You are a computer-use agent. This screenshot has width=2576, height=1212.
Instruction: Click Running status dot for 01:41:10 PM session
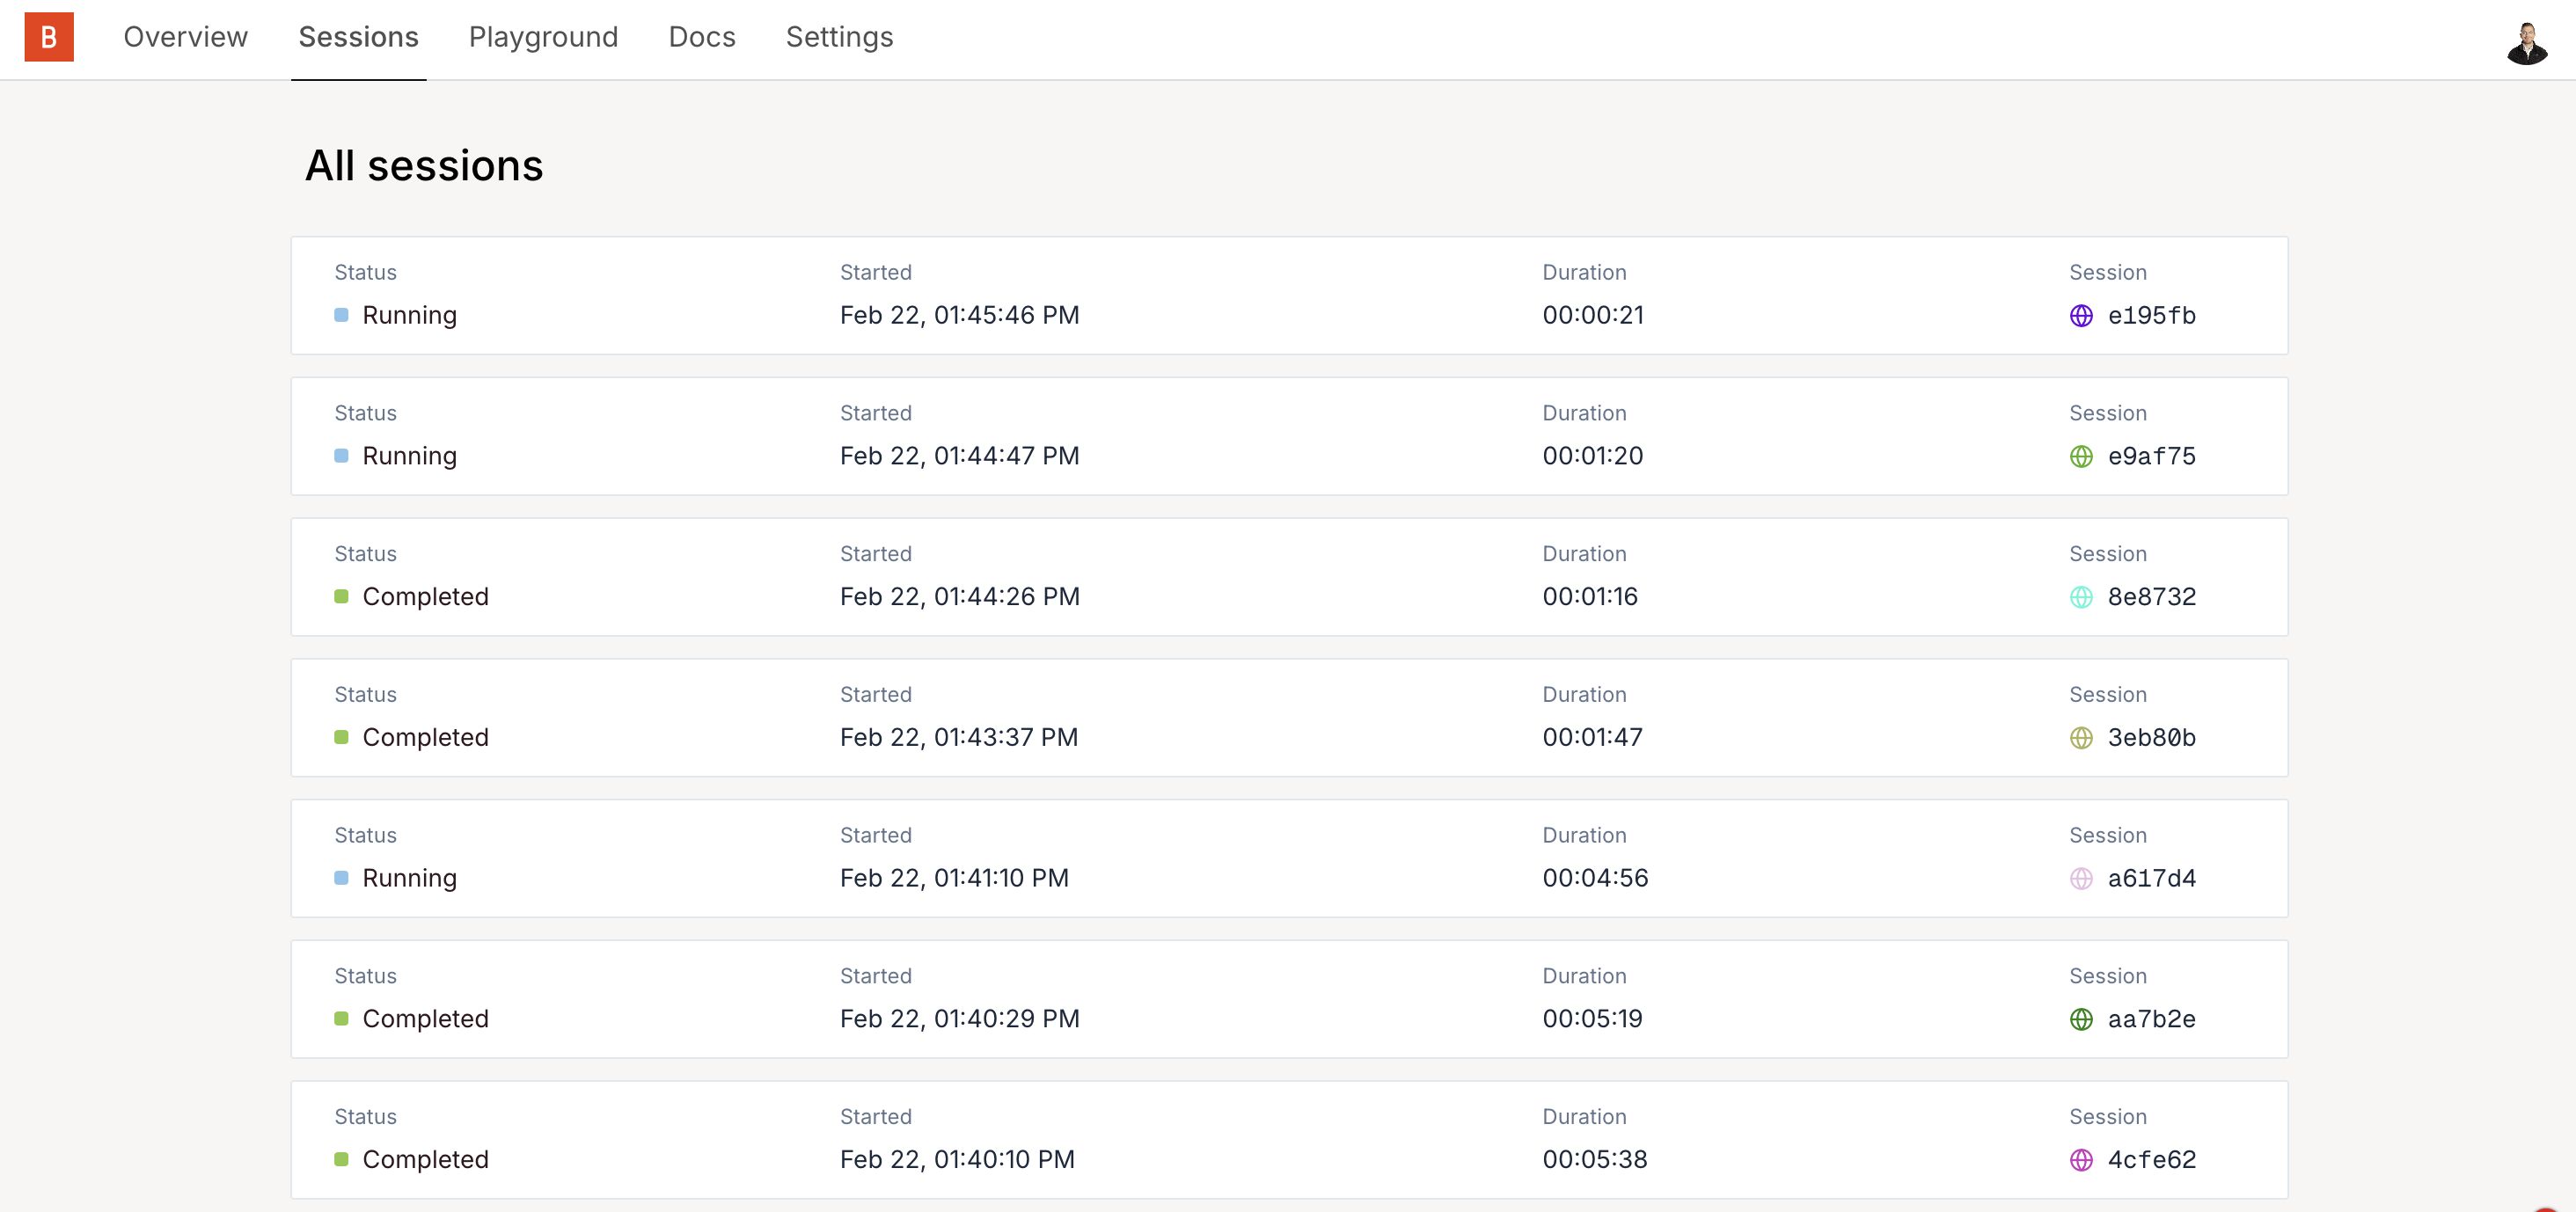tap(341, 878)
